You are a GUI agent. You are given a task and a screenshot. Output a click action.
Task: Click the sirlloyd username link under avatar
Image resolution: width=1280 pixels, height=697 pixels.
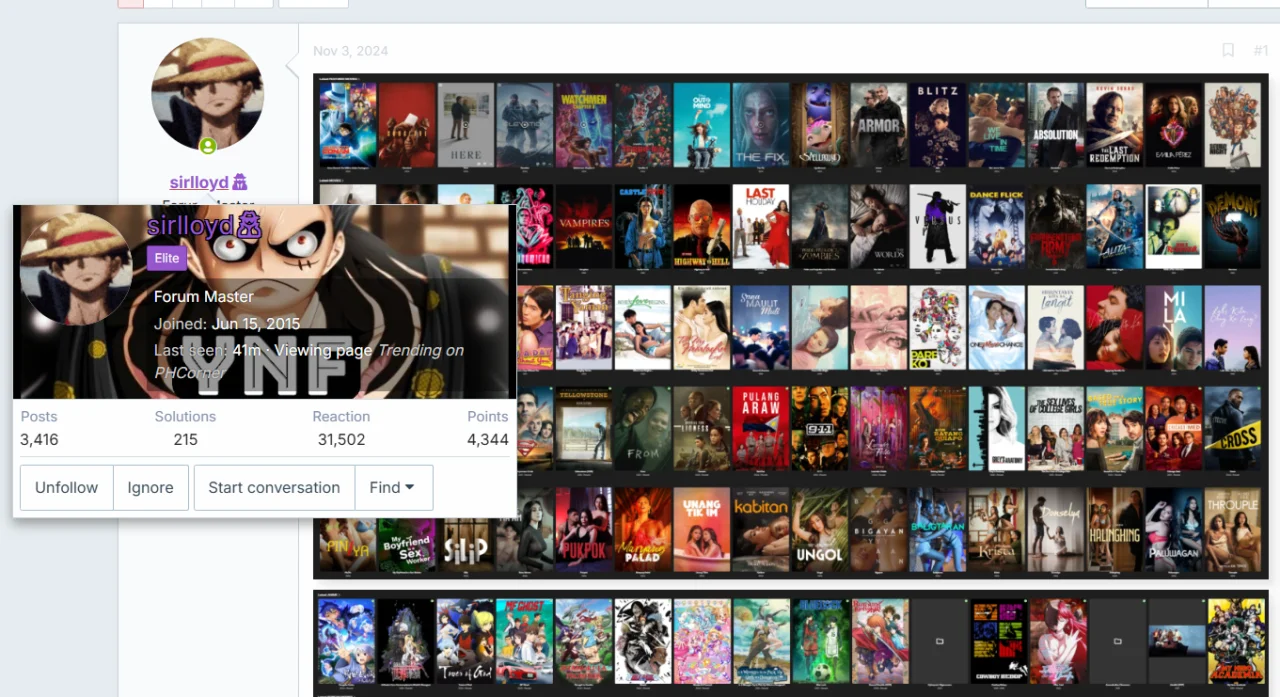click(x=199, y=182)
